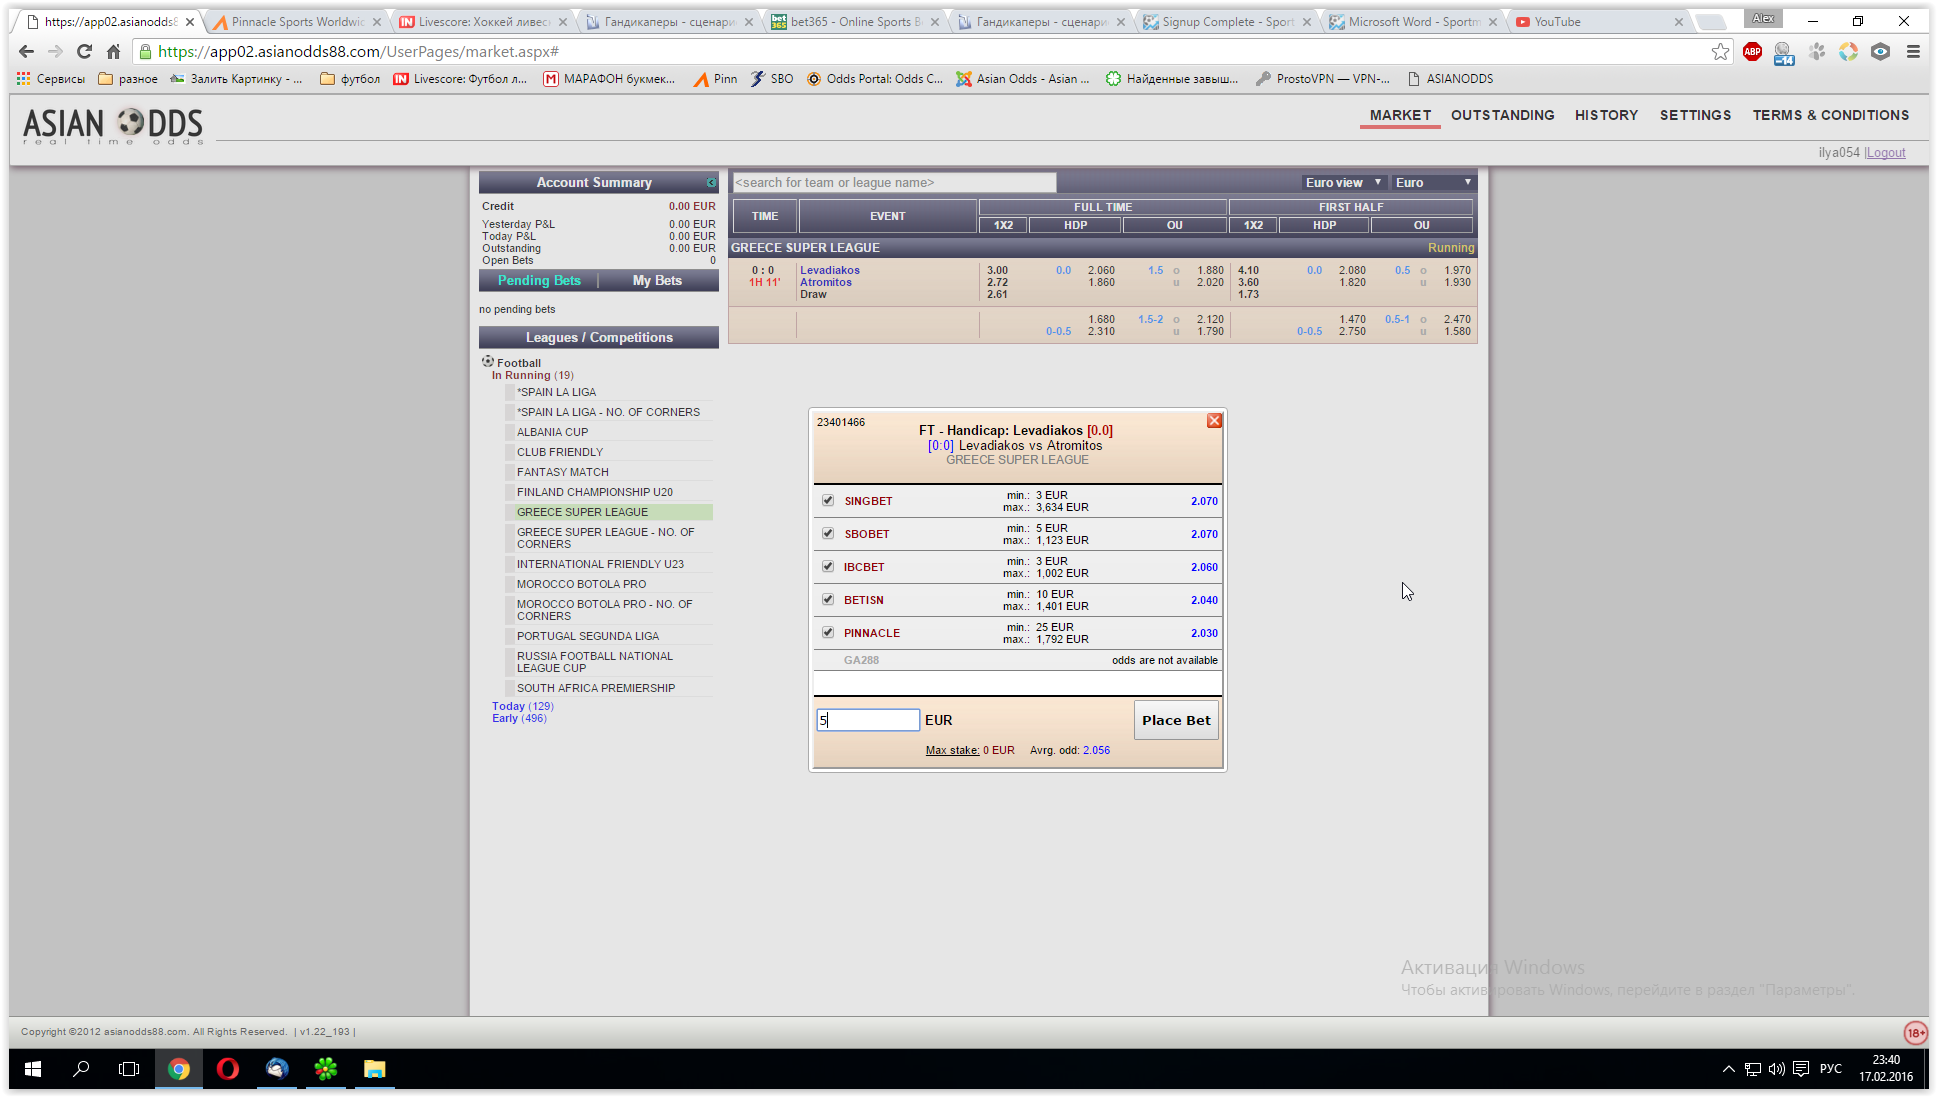Click the AdBlock Plus extension icon
Image resolution: width=1937 pixels, height=1097 pixels.
[x=1752, y=52]
